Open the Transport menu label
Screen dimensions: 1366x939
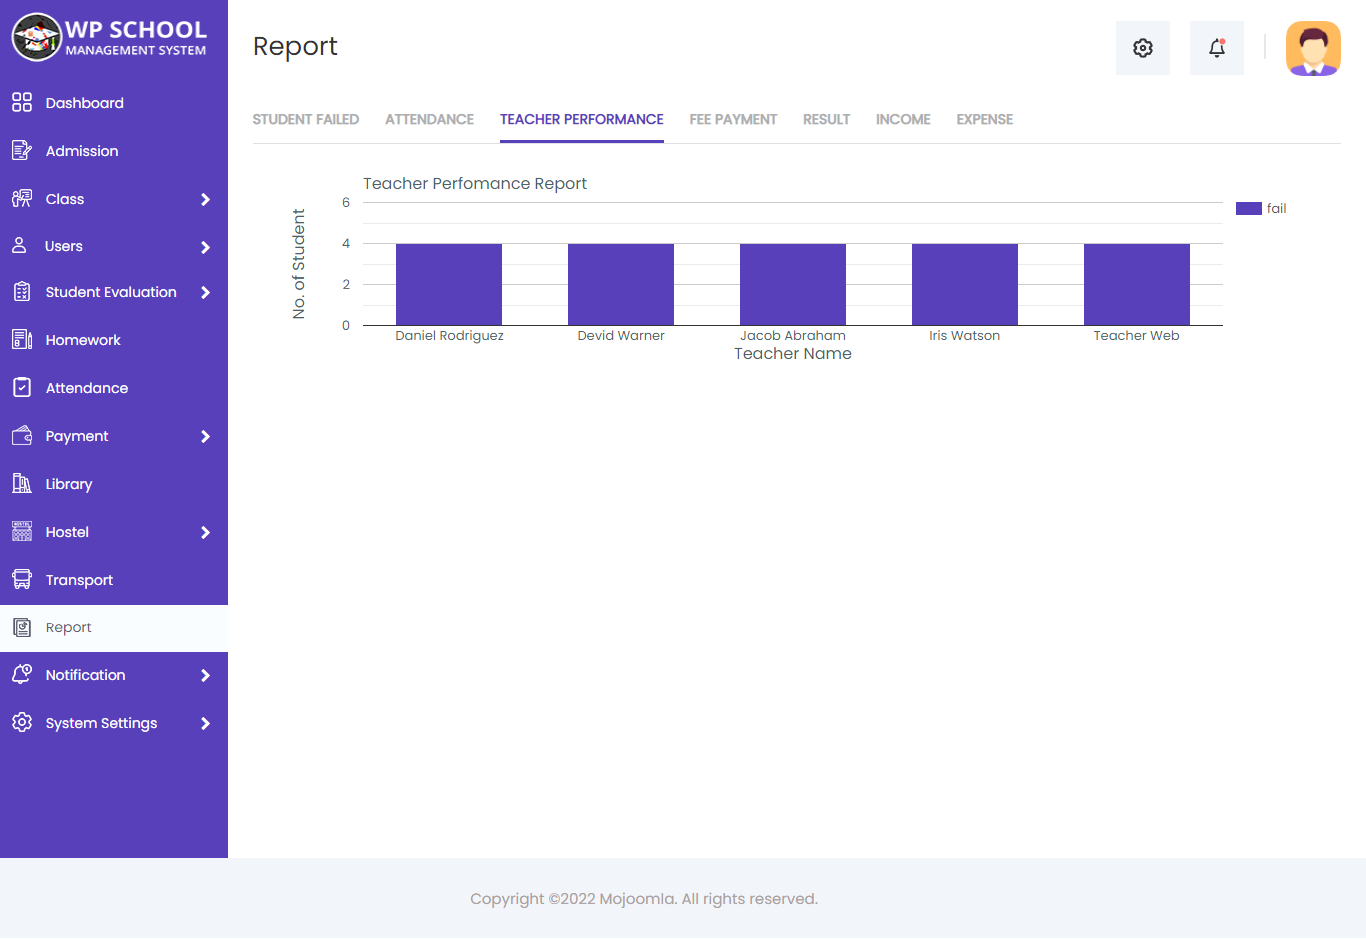tap(79, 580)
